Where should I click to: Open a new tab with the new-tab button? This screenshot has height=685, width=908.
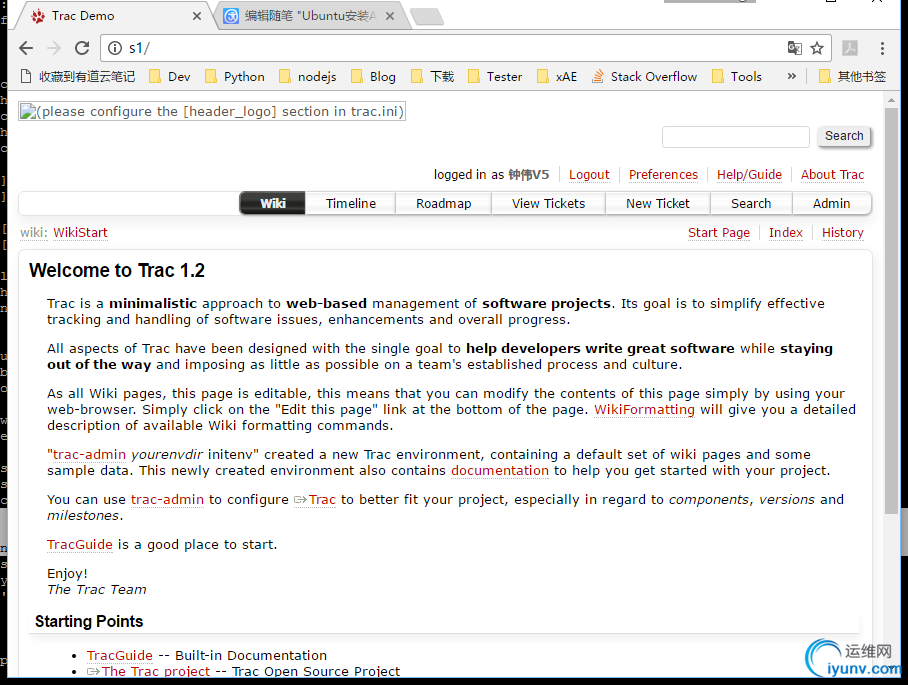click(x=427, y=17)
